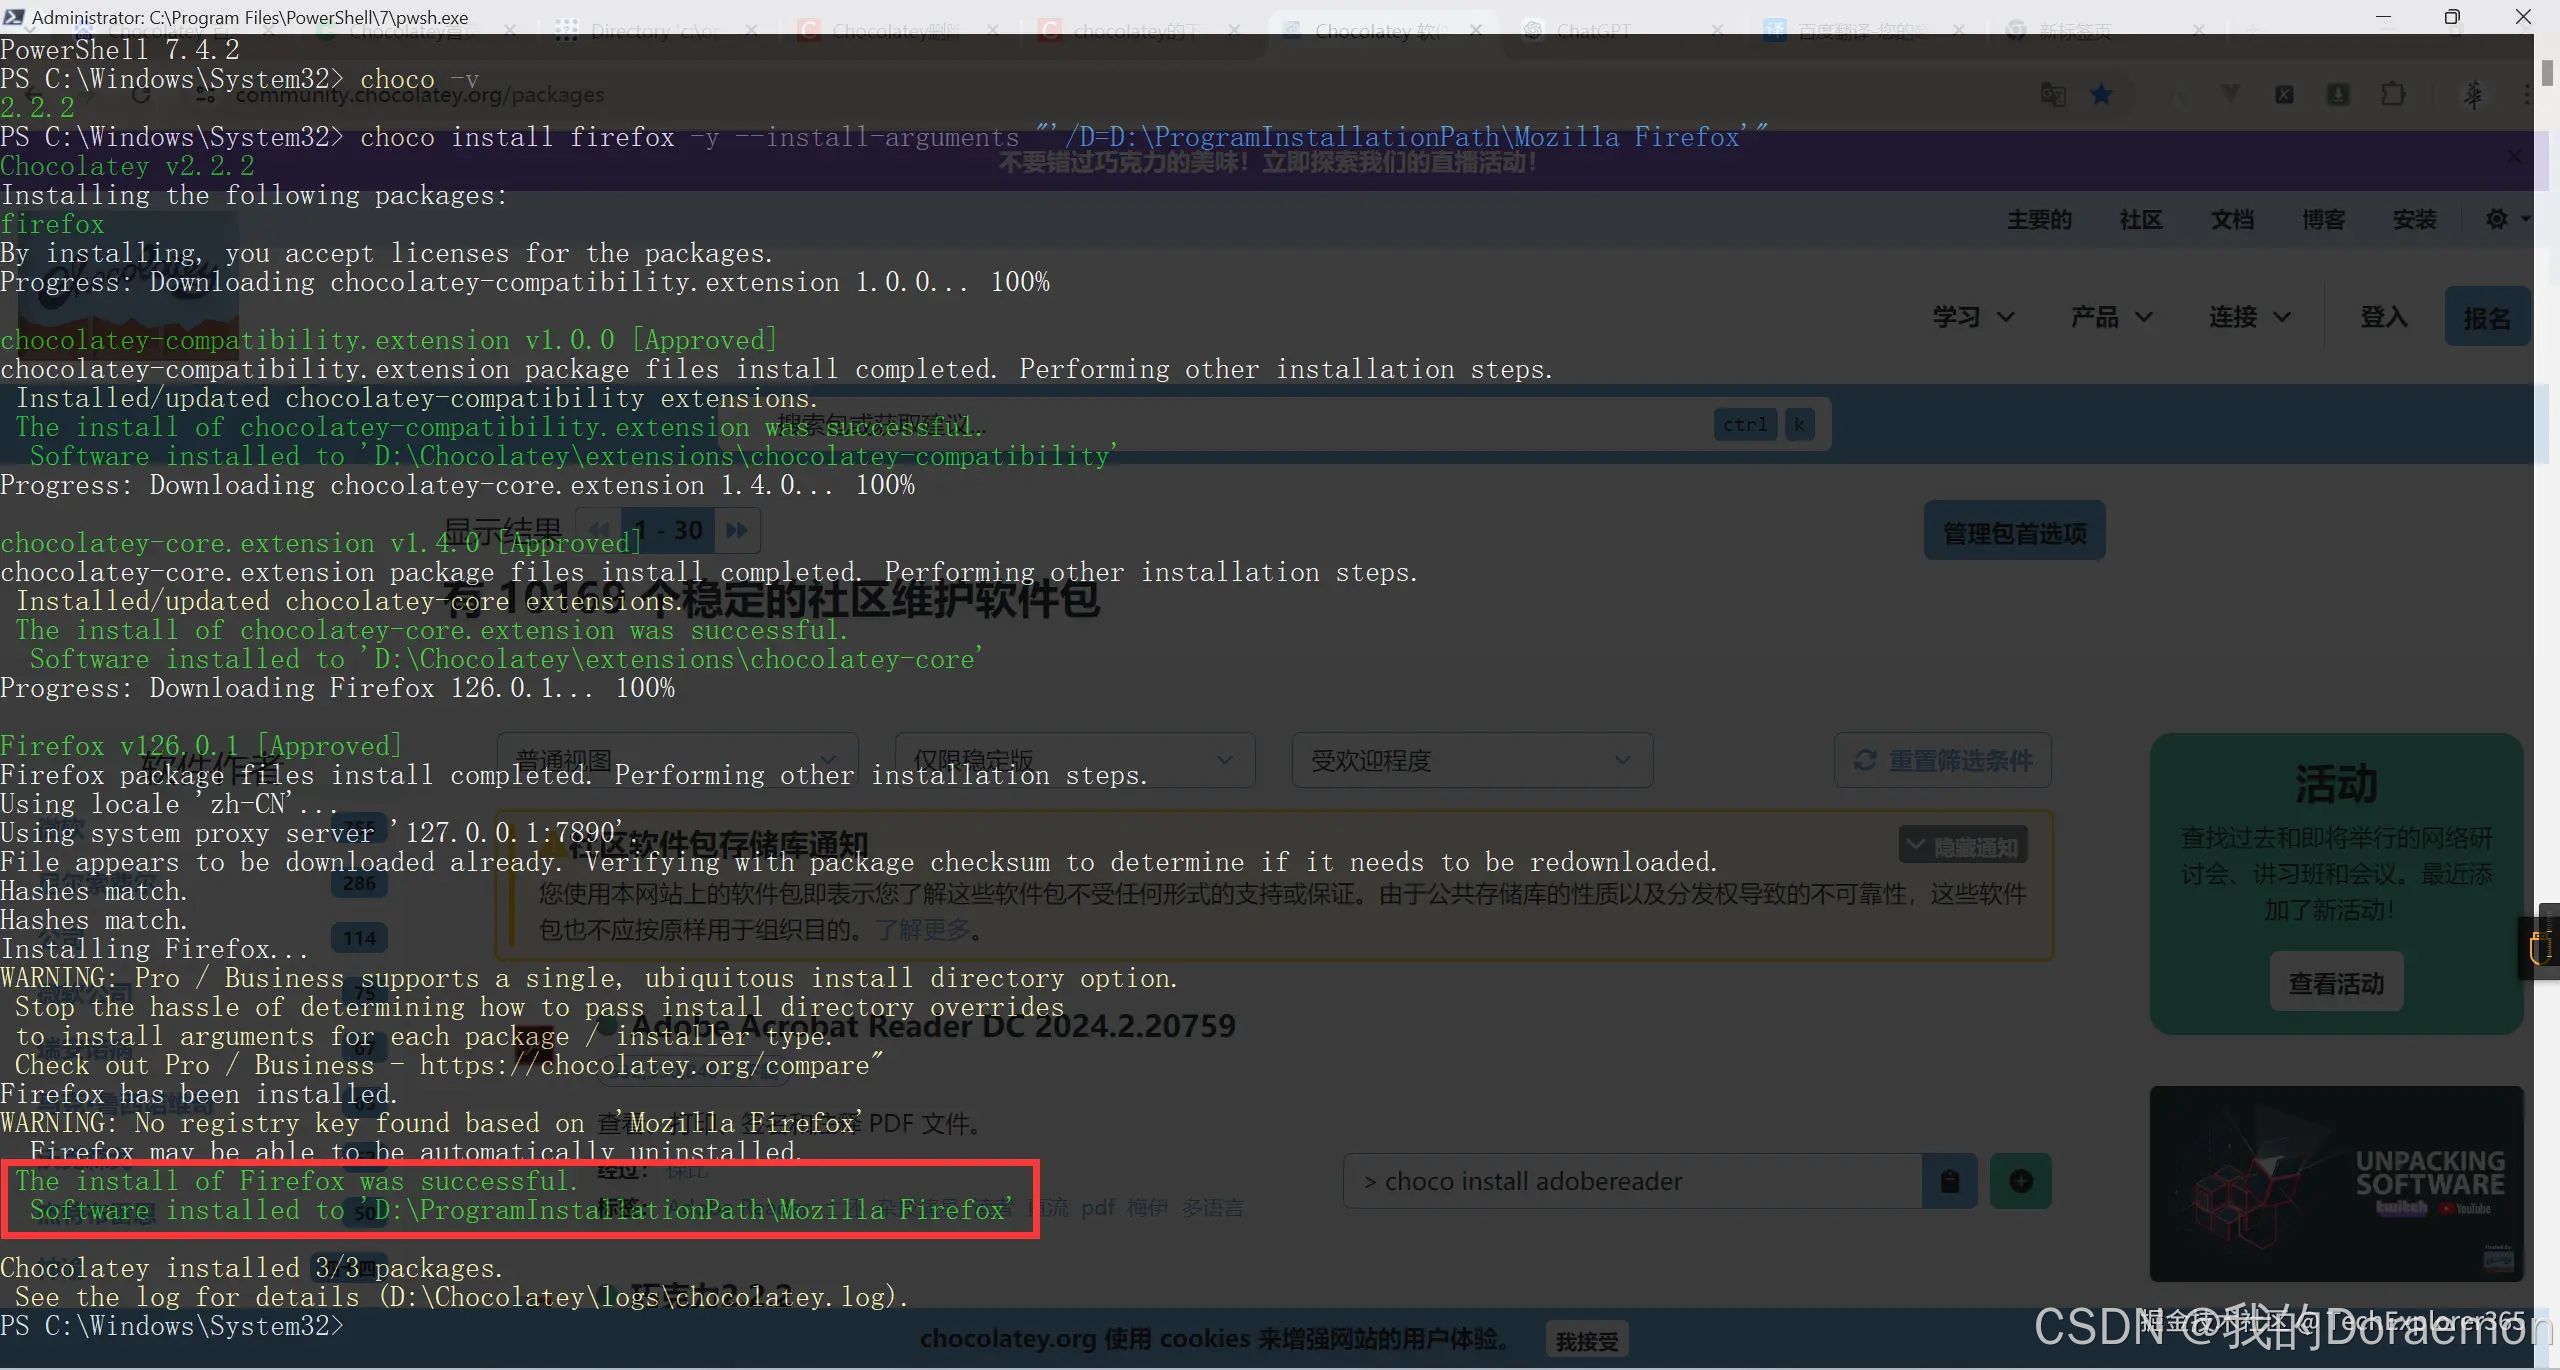Click the translate page icon

click(x=2053, y=95)
